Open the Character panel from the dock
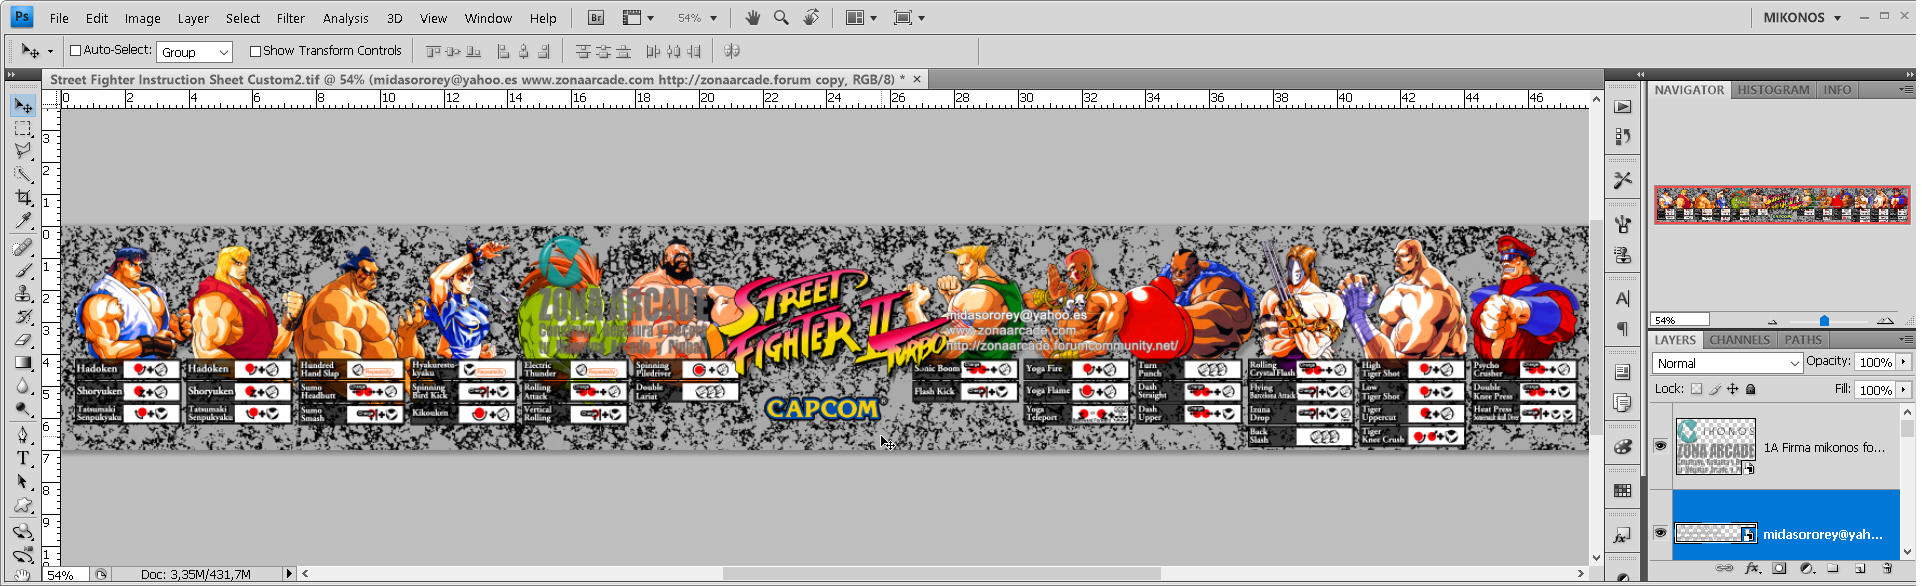 coord(1622,298)
